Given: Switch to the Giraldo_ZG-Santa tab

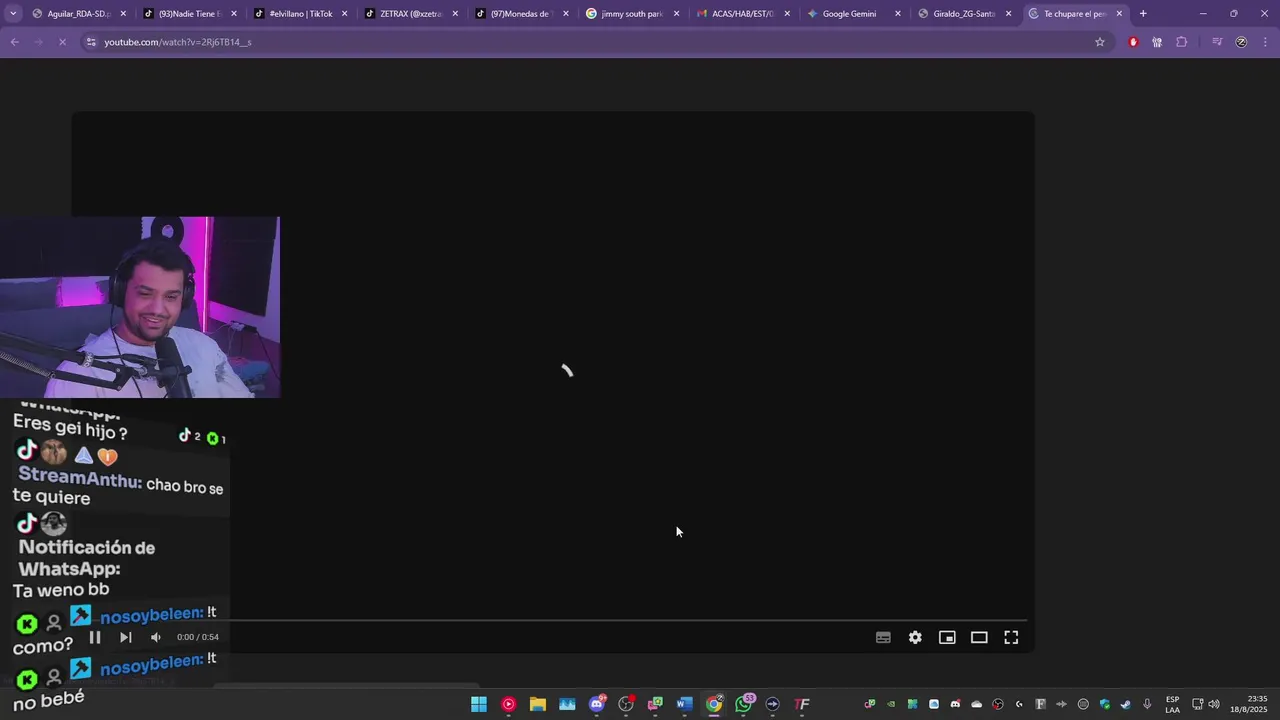Looking at the screenshot, I should [963, 14].
